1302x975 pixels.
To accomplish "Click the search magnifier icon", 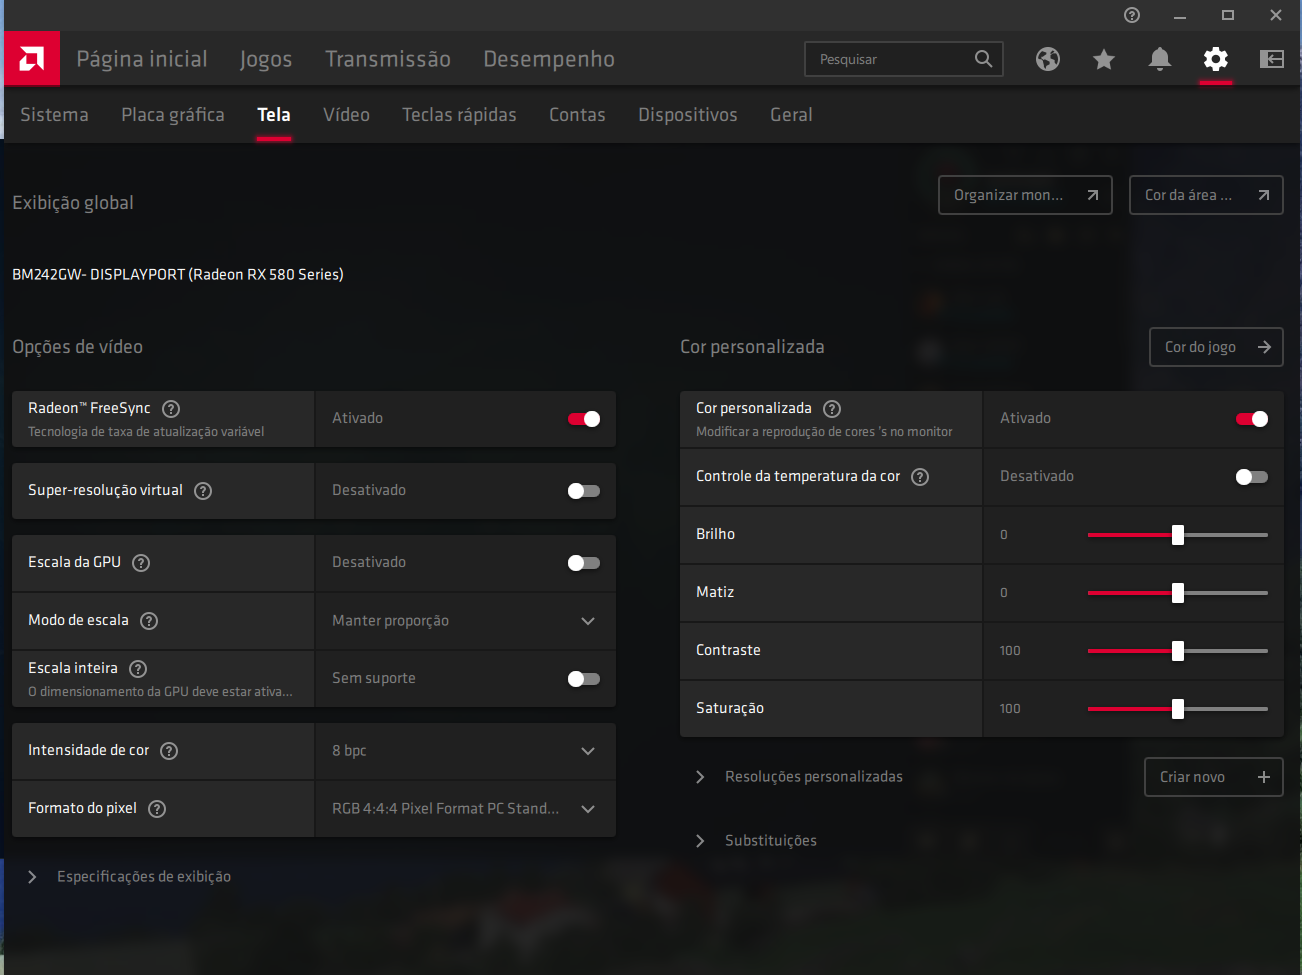I will (x=984, y=59).
